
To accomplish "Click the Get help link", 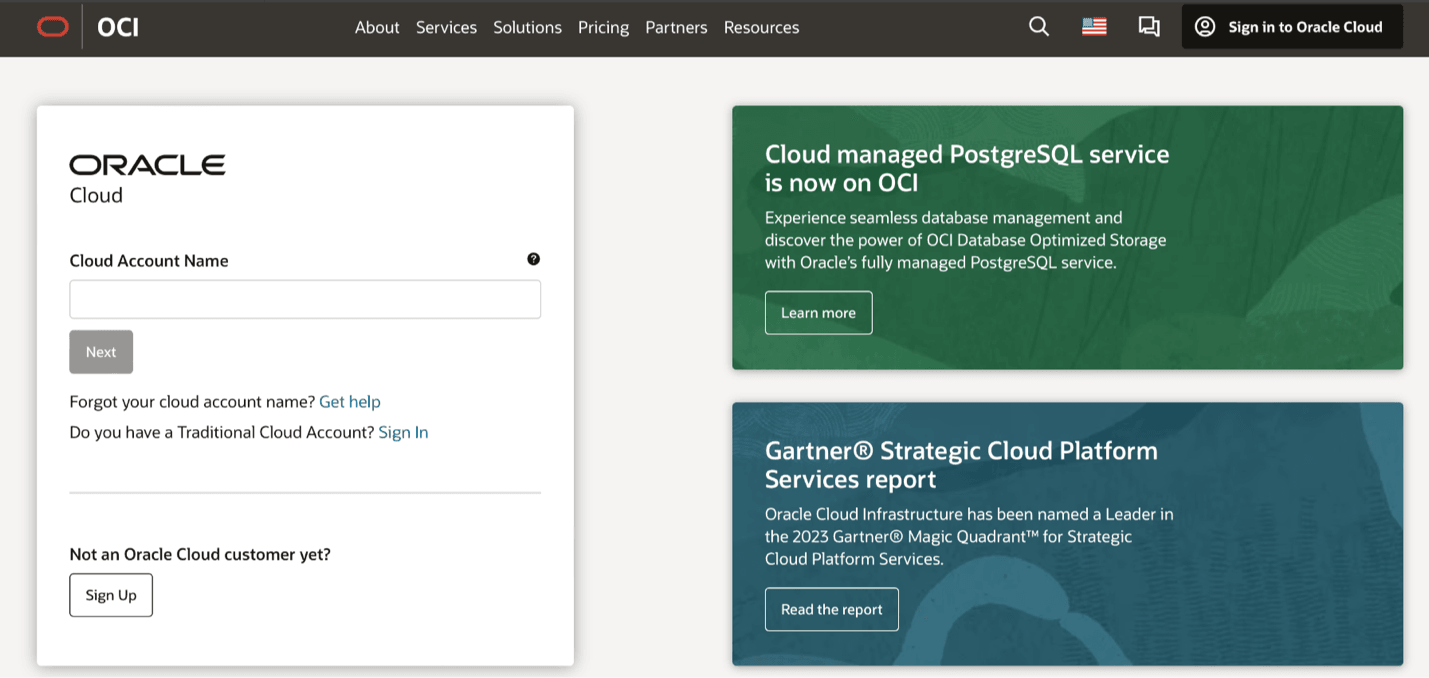I will [350, 401].
